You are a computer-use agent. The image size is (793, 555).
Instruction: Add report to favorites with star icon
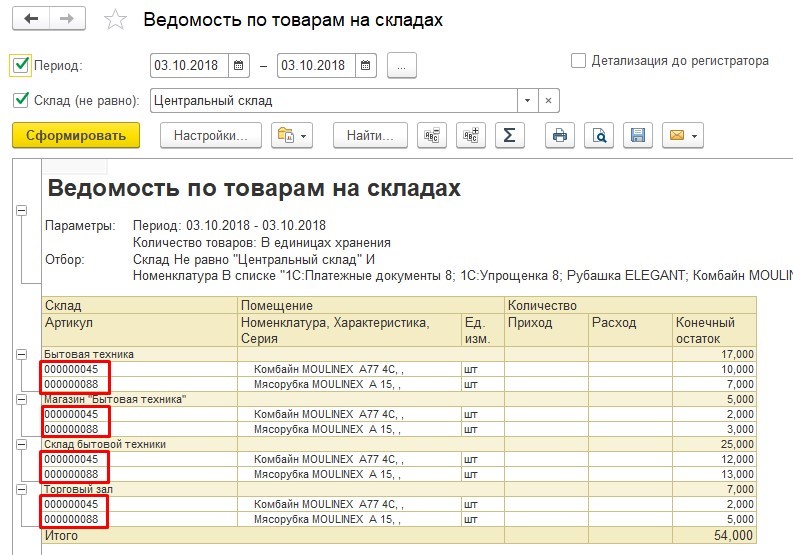(115, 20)
